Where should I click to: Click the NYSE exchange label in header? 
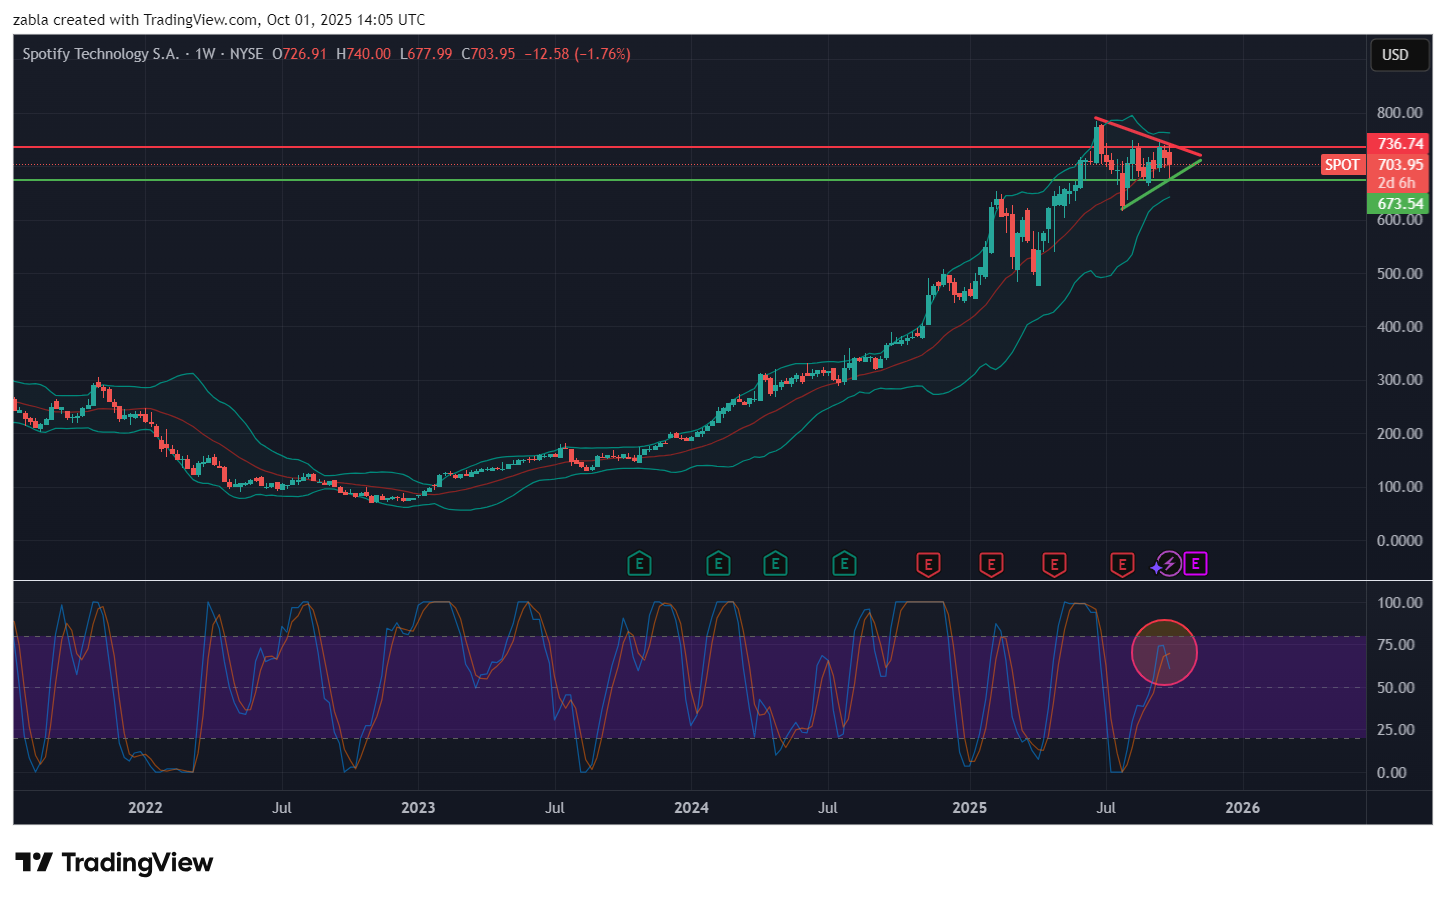coord(246,54)
